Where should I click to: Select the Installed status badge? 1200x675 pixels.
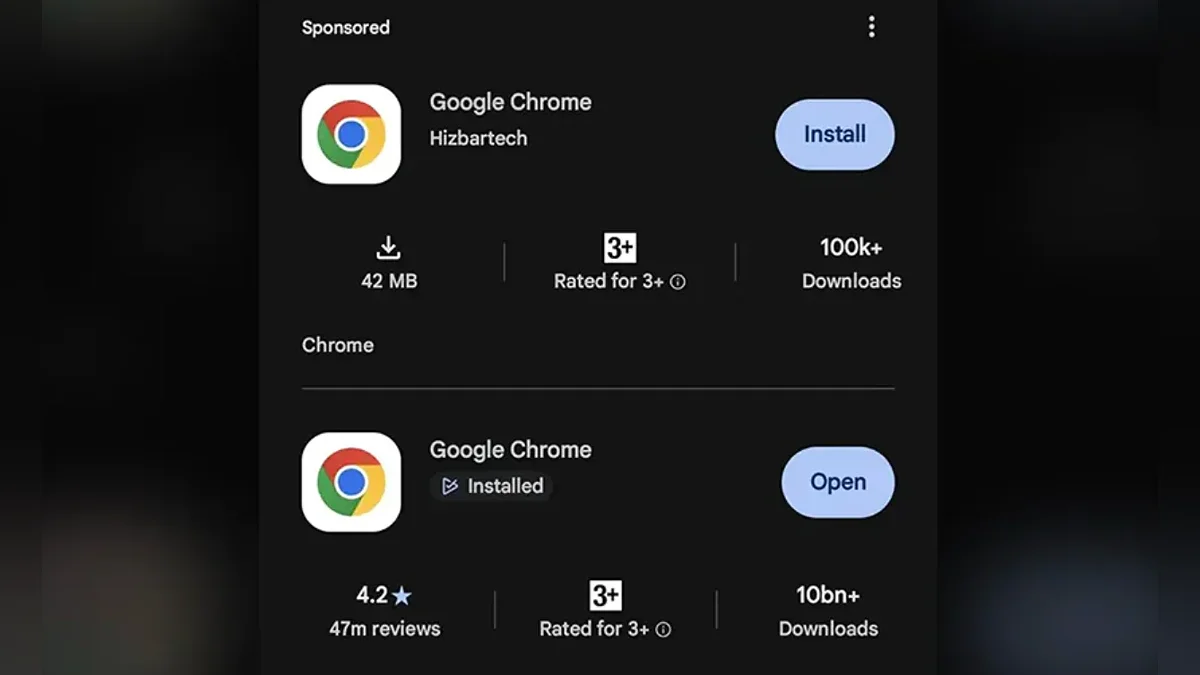point(491,486)
